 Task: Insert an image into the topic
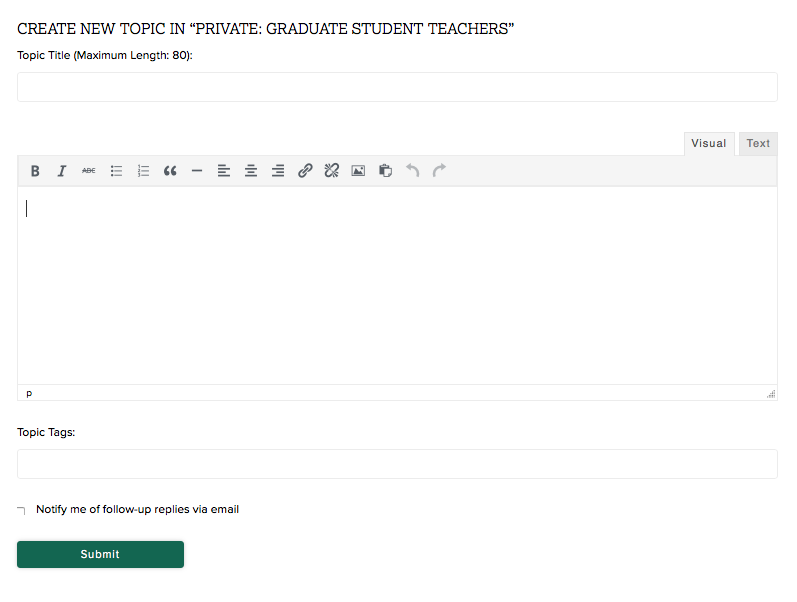pyautogui.click(x=358, y=171)
